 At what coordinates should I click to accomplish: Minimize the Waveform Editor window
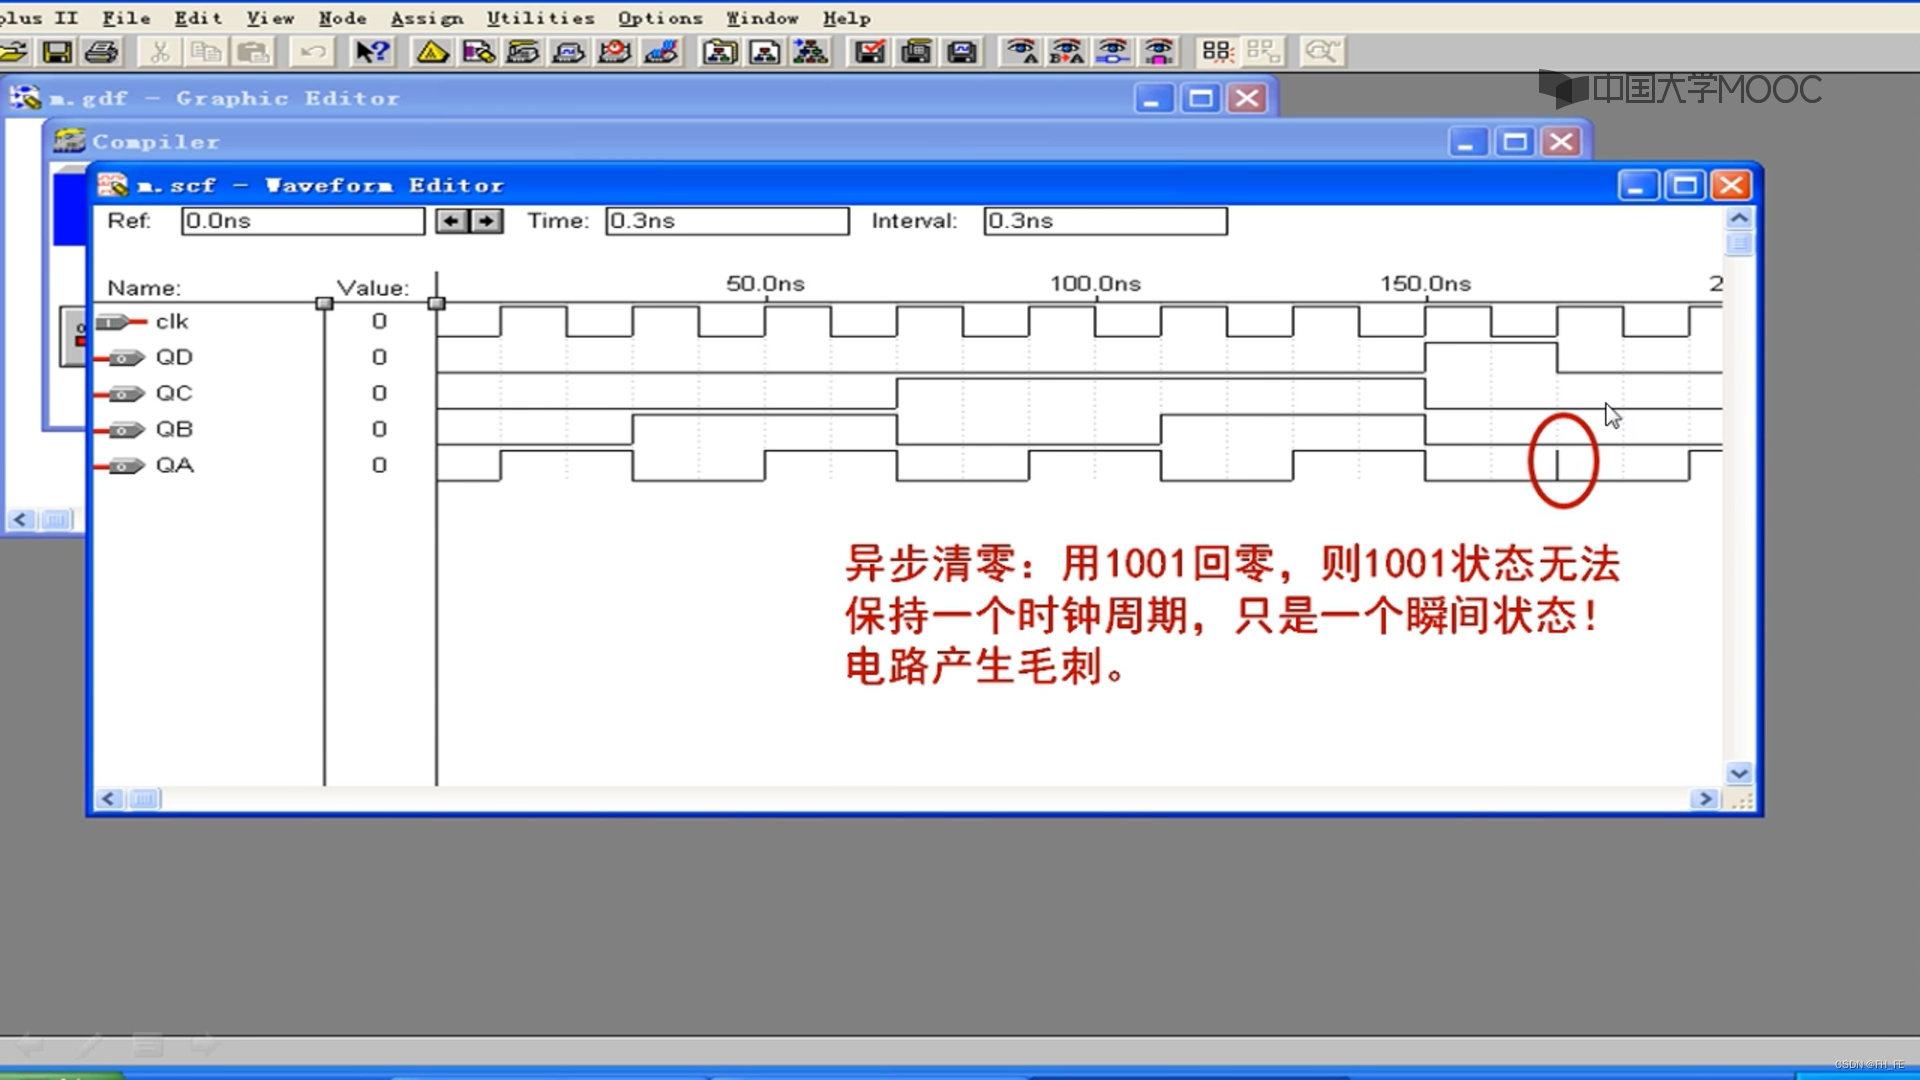[x=1638, y=186]
